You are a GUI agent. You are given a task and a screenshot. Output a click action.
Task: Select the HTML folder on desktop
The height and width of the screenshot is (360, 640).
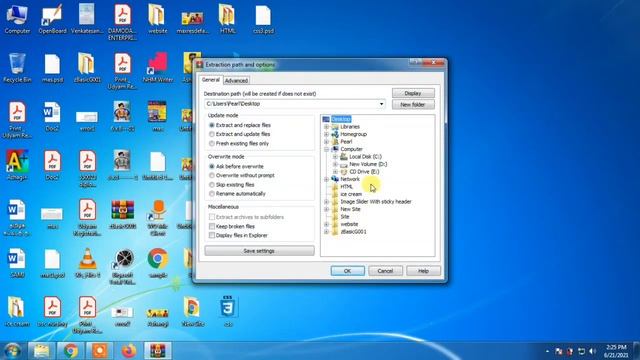point(227,19)
